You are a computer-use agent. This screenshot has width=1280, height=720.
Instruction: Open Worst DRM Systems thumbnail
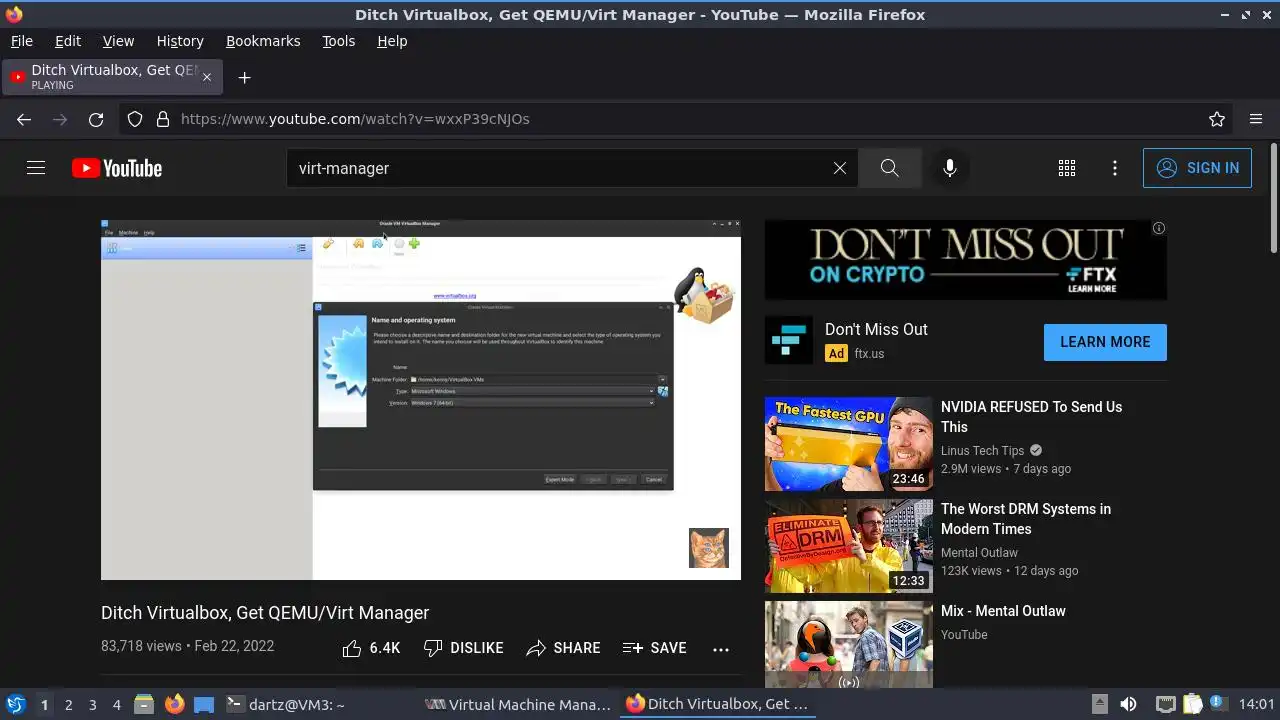(x=849, y=546)
